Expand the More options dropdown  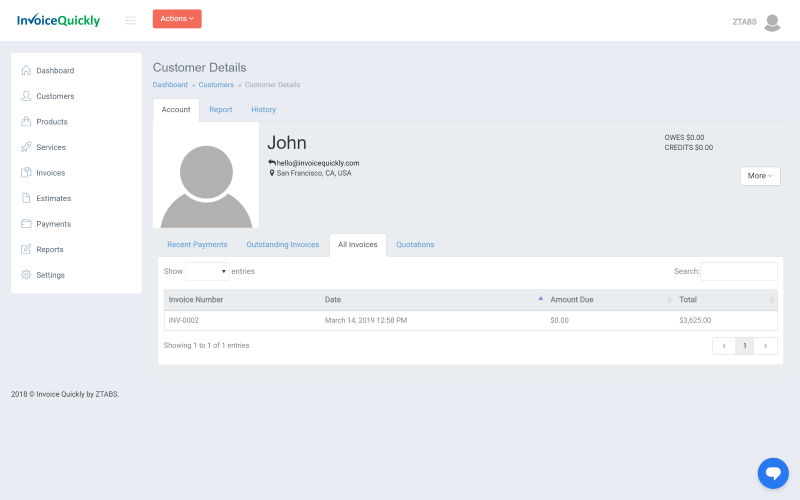pyautogui.click(x=760, y=176)
